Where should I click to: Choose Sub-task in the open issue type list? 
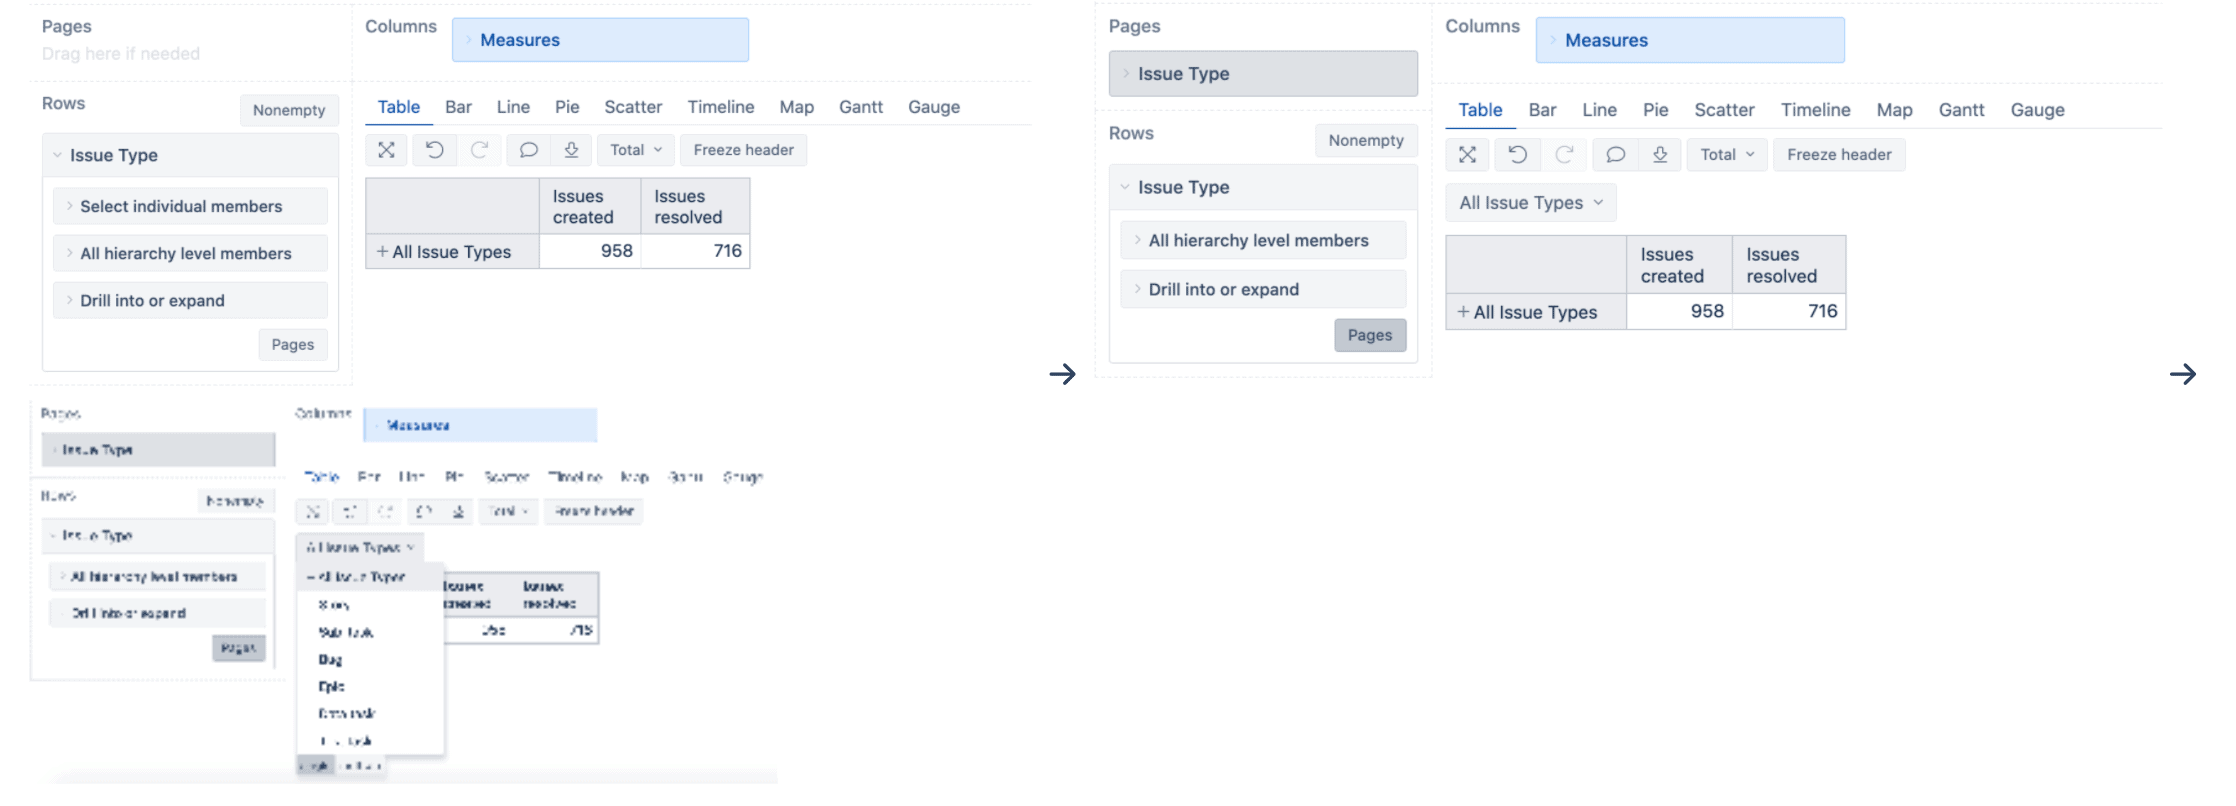pyautogui.click(x=345, y=632)
